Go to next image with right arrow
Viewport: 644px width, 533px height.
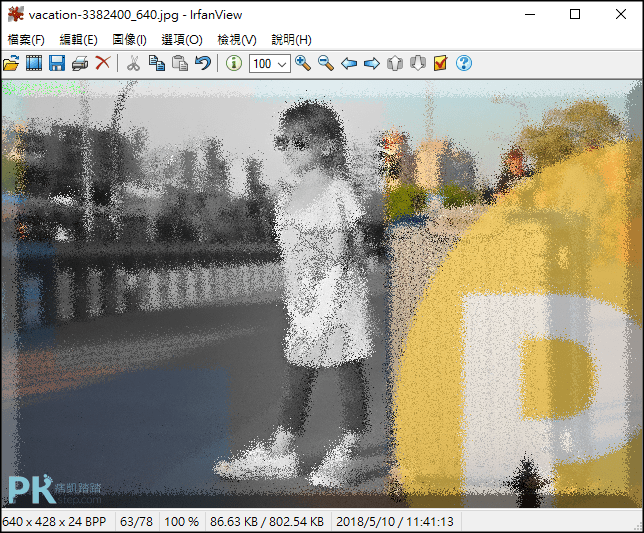point(372,63)
